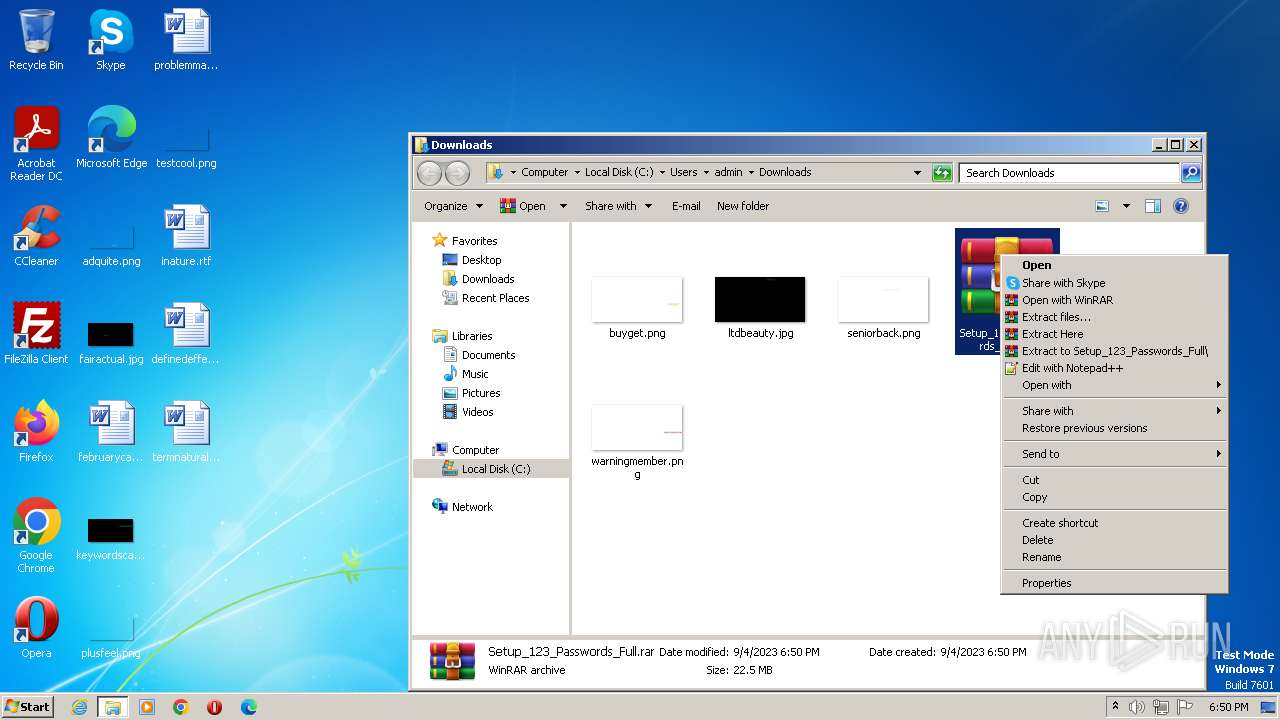1280x720 pixels.
Task: Select inature.rtf document on desktop
Action: click(186, 236)
